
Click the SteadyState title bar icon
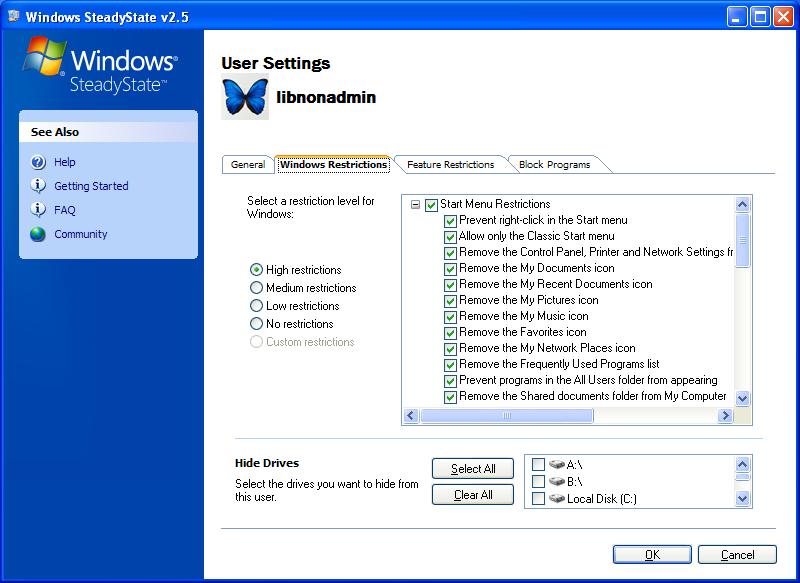pos(14,16)
